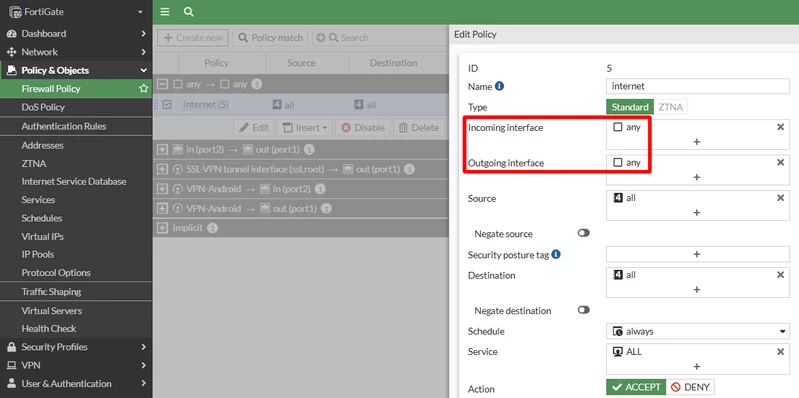The image size is (799, 398).
Task: Open the FortiGate dropdown at top left
Action: click(x=140, y=12)
